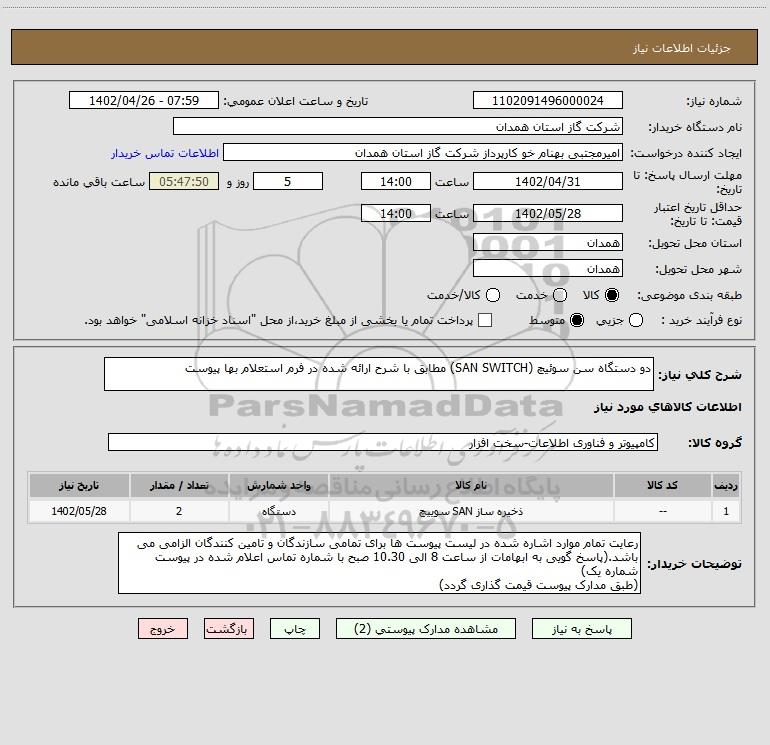Image resolution: width=770 pixels, height=745 pixels.
Task: Click the ردیف column header
Action: [726, 485]
